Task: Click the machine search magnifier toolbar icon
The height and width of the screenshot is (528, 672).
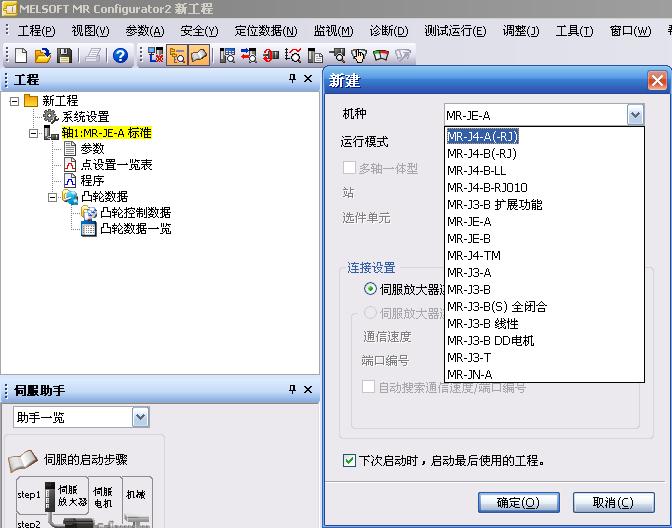Action: [337, 55]
